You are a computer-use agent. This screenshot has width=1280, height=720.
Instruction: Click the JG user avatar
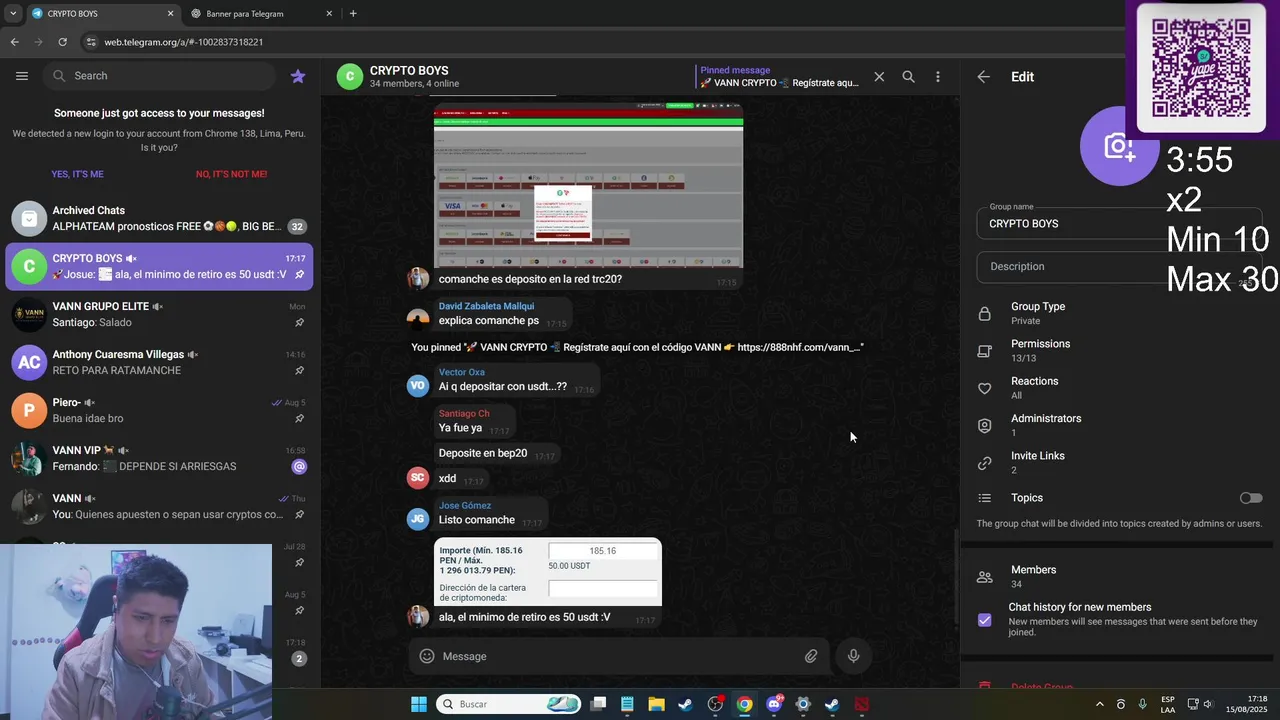[418, 519]
